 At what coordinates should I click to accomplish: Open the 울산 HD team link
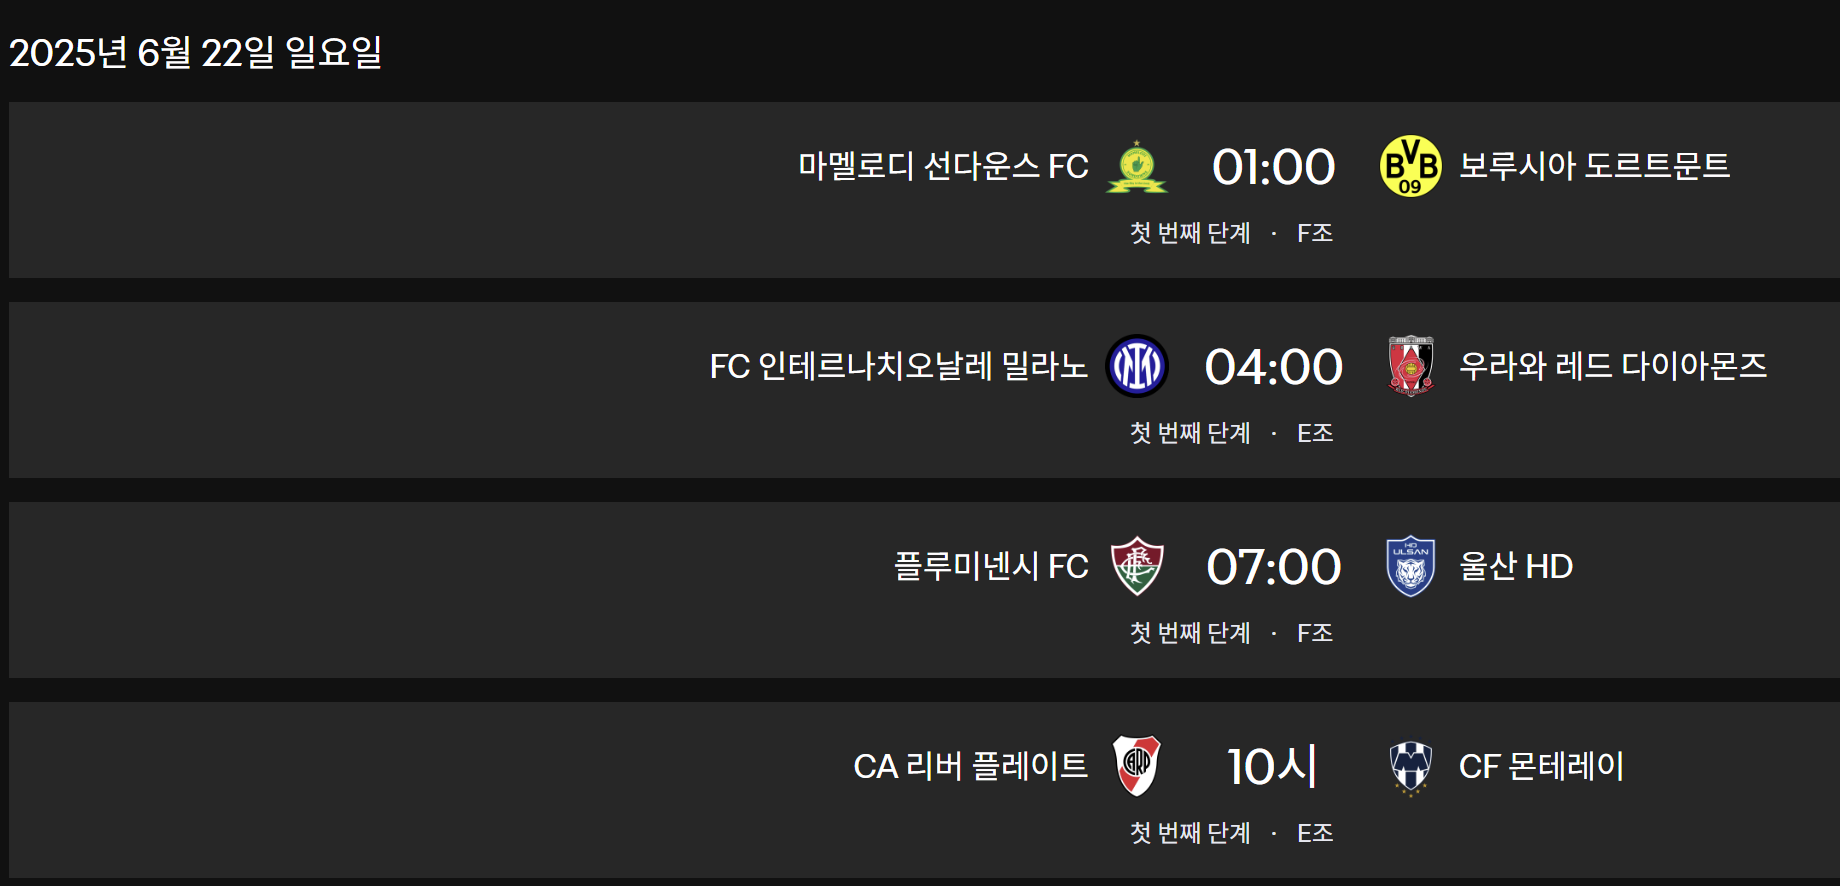1512,567
